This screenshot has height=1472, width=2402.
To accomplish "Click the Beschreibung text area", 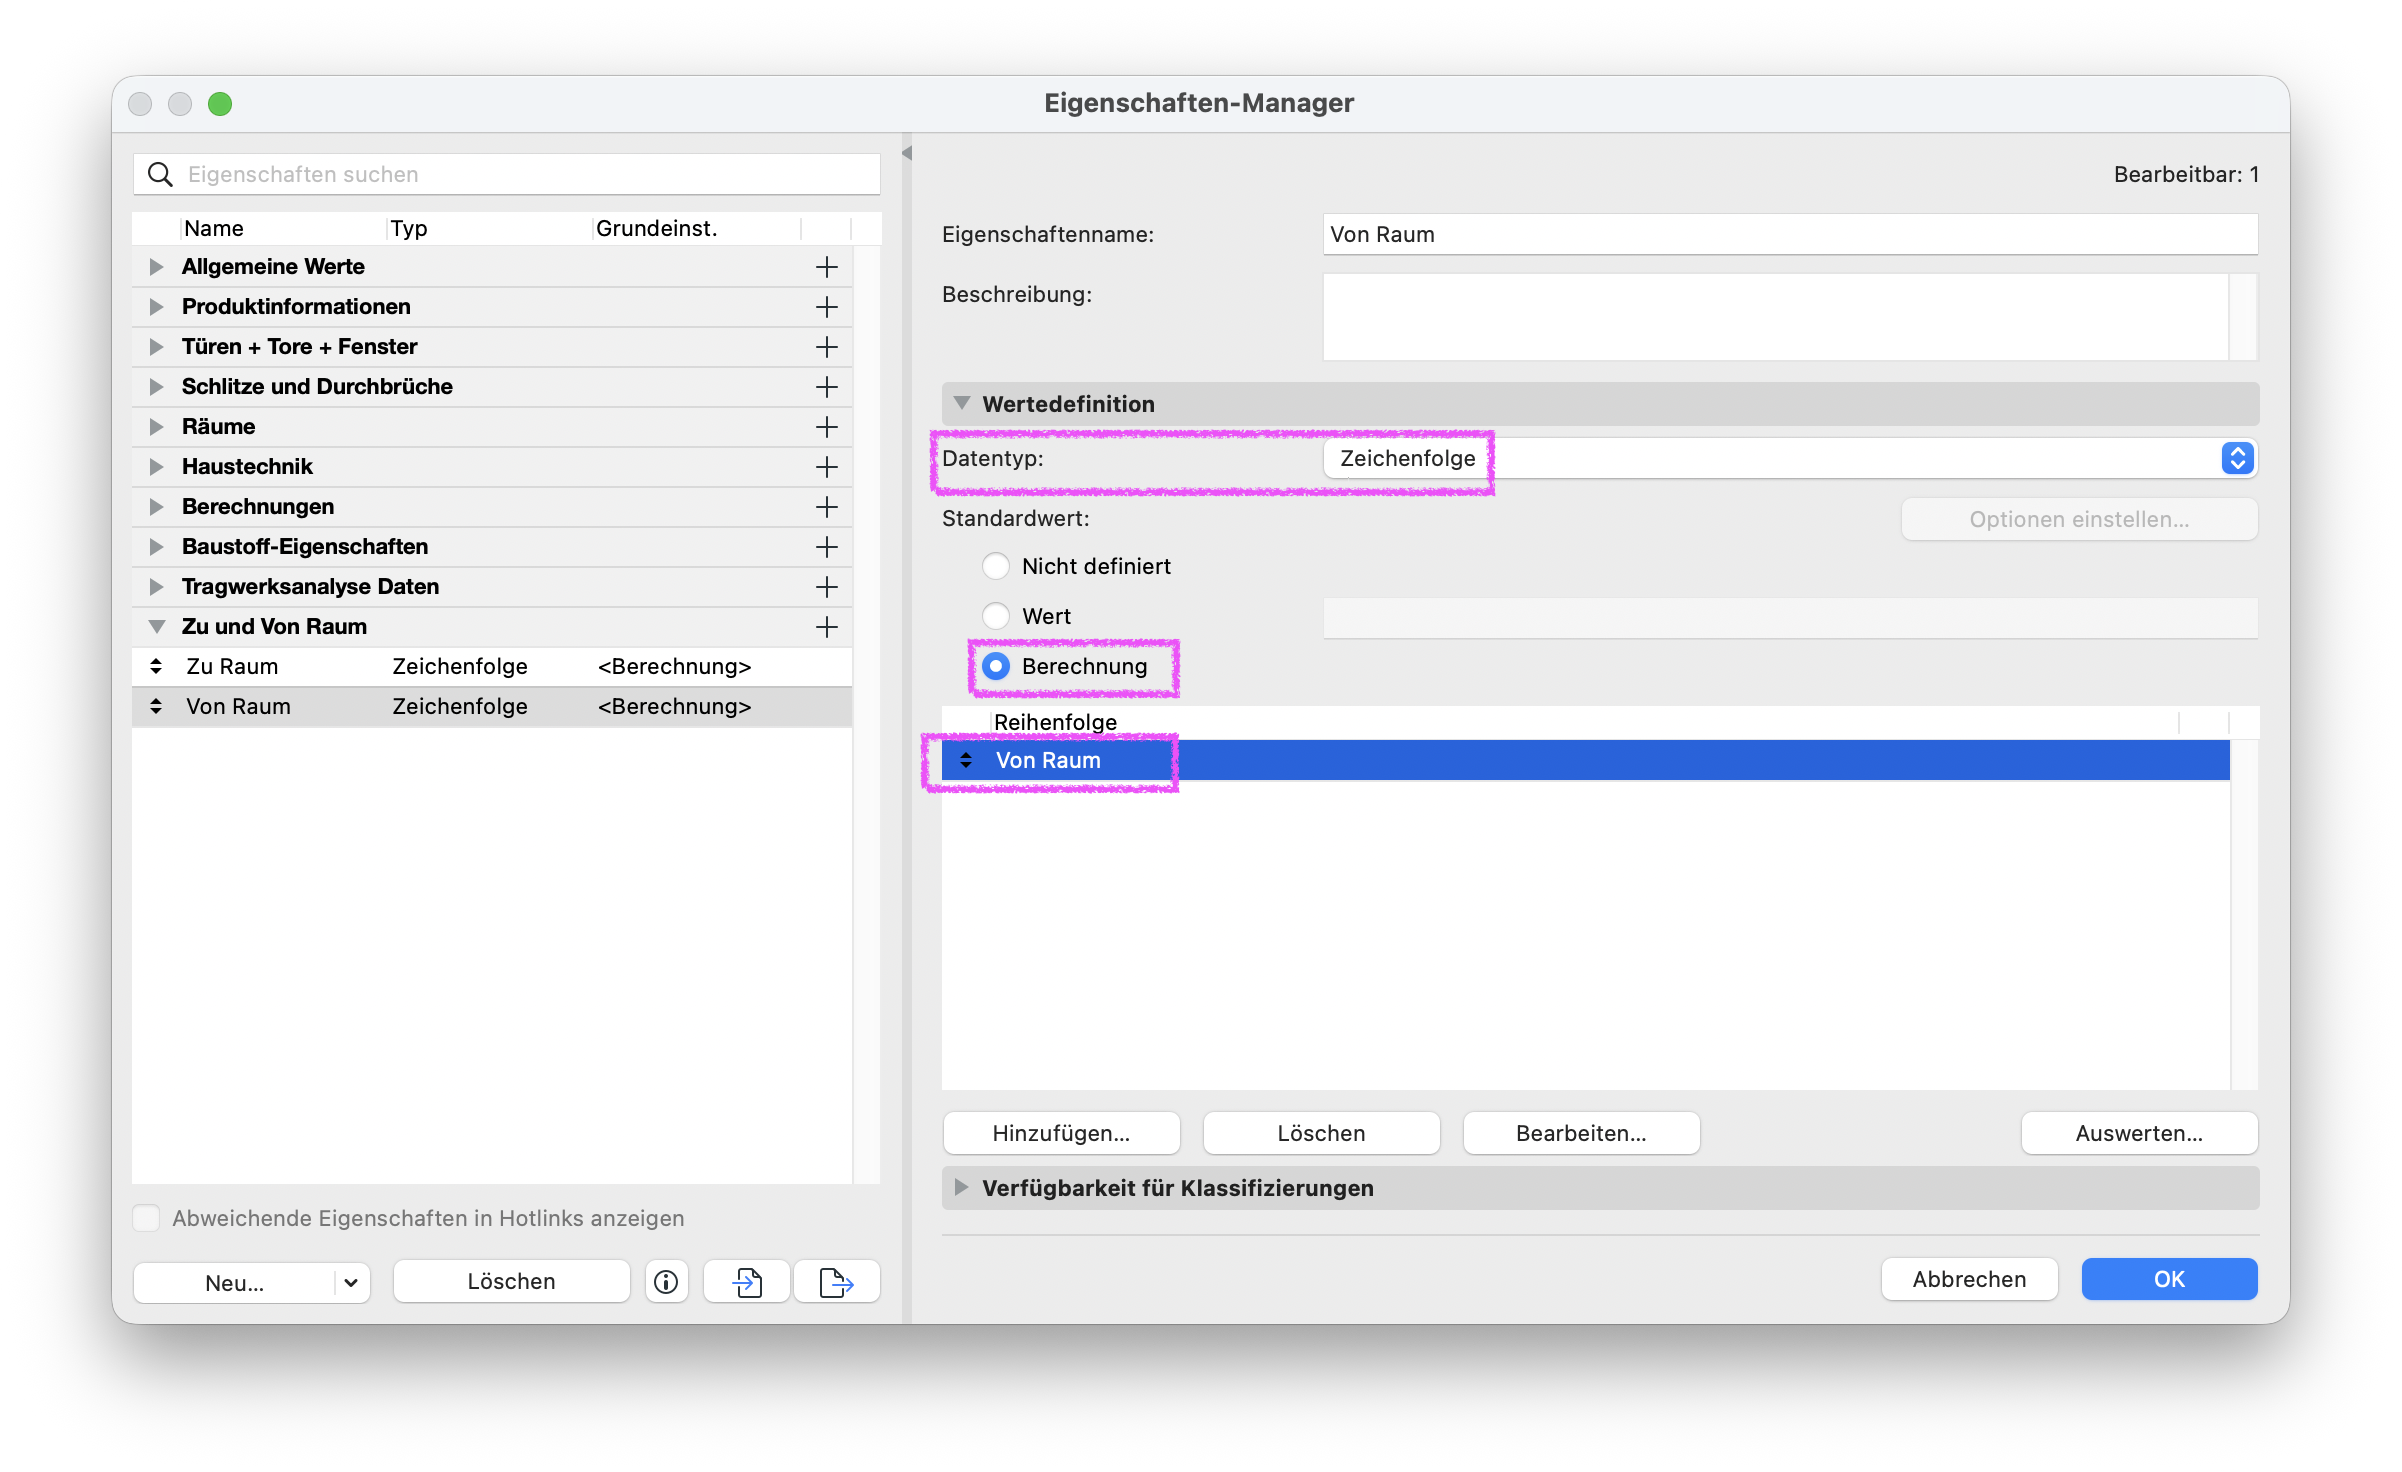I will (1776, 317).
